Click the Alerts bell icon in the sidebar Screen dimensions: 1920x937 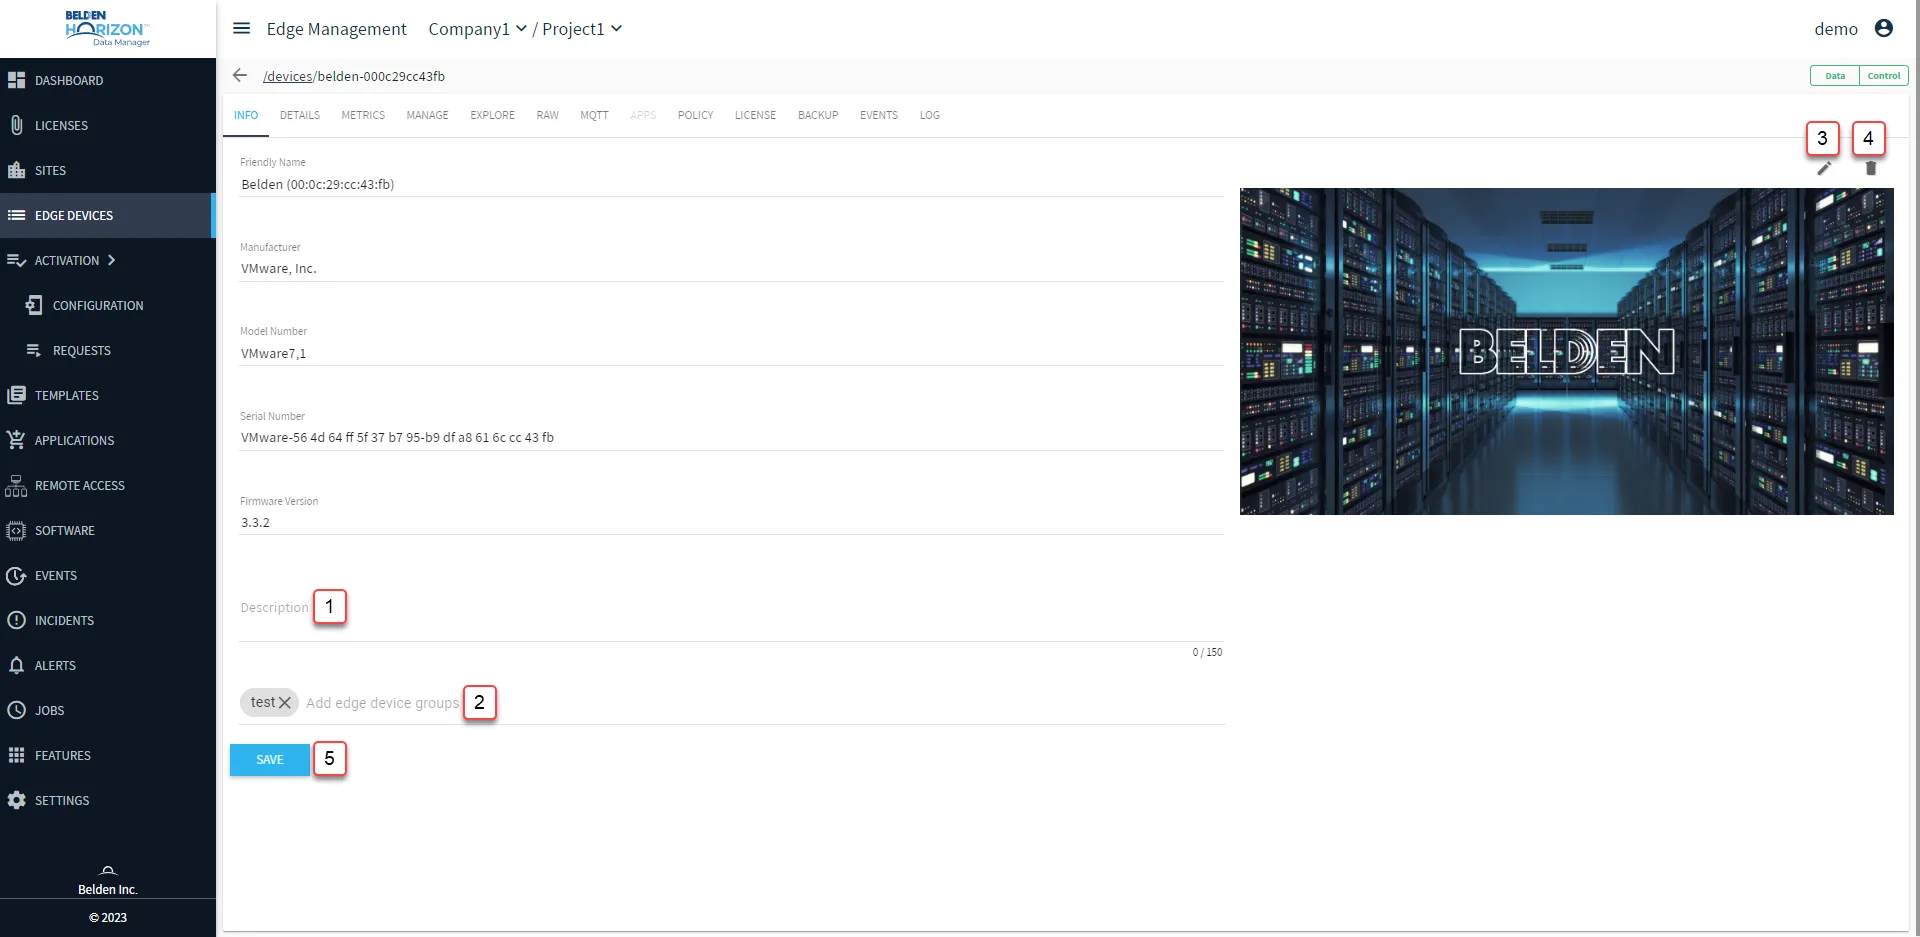tap(16, 665)
